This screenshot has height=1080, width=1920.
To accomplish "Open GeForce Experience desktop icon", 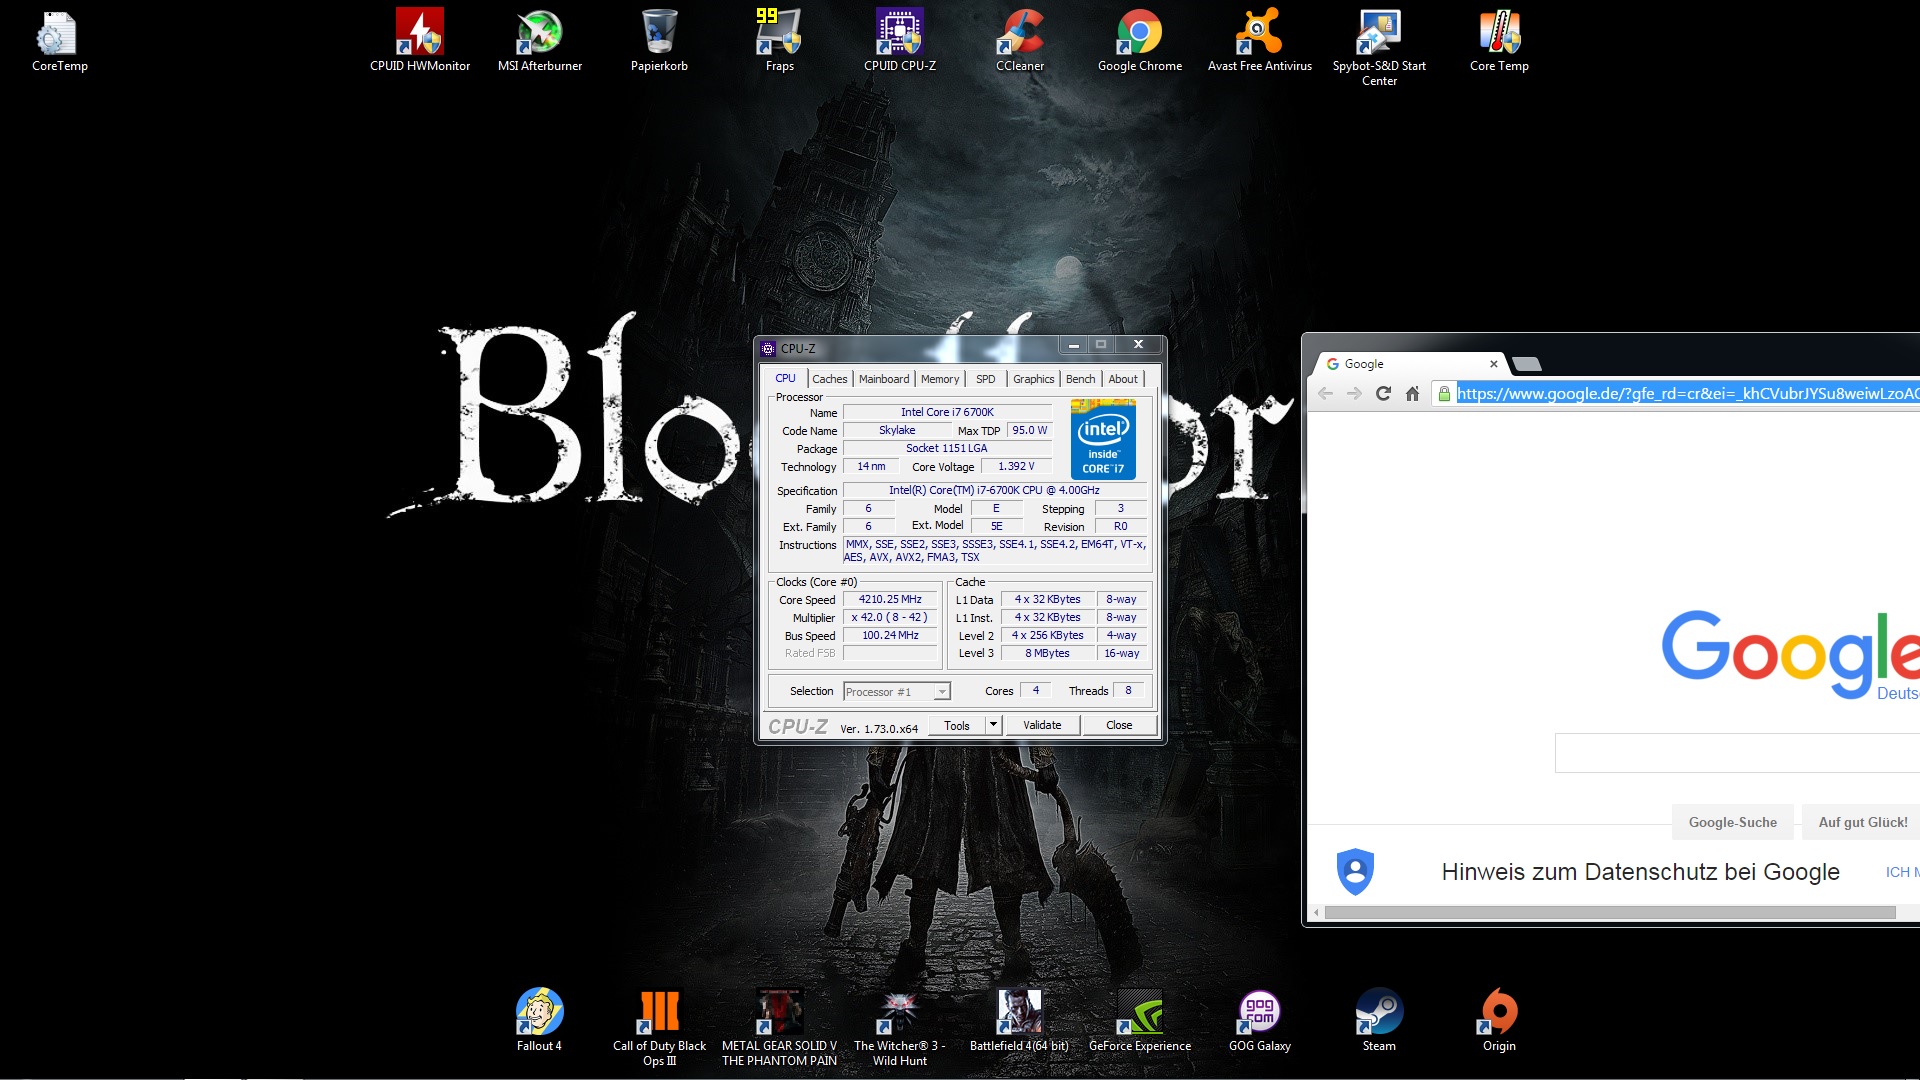I will pos(1140,1021).
